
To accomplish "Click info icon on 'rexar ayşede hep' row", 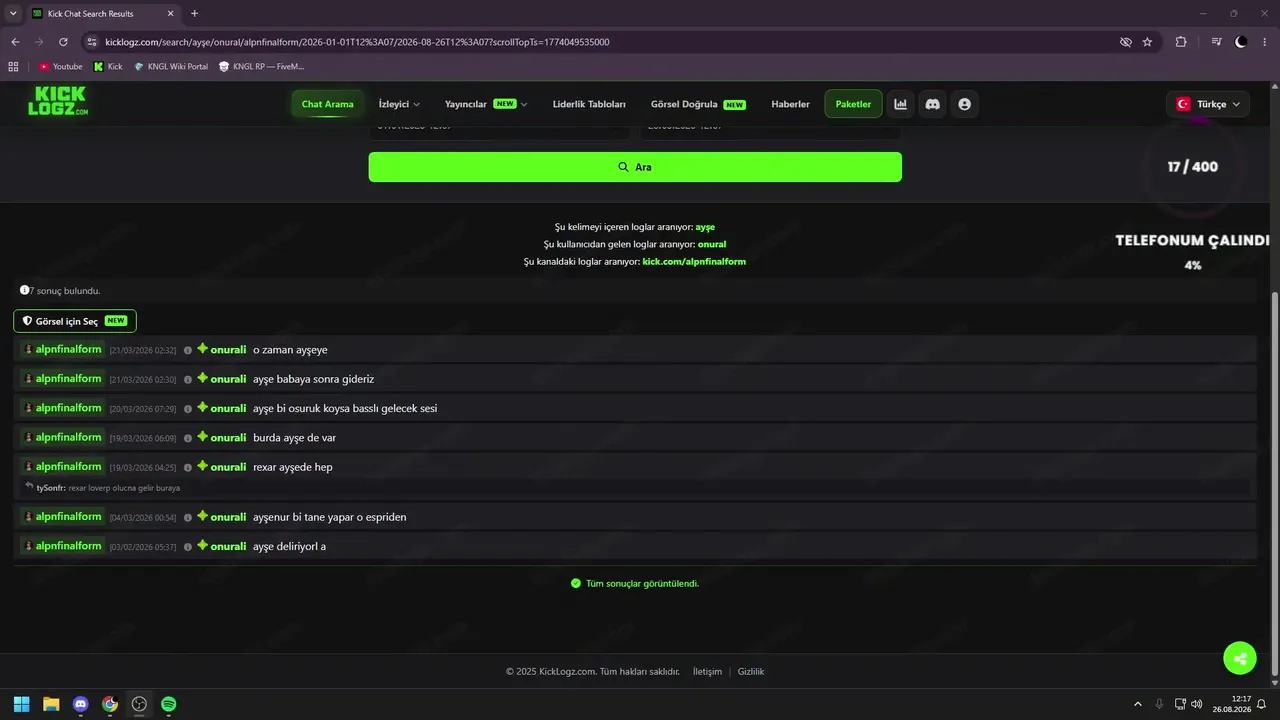I will [x=187, y=467].
